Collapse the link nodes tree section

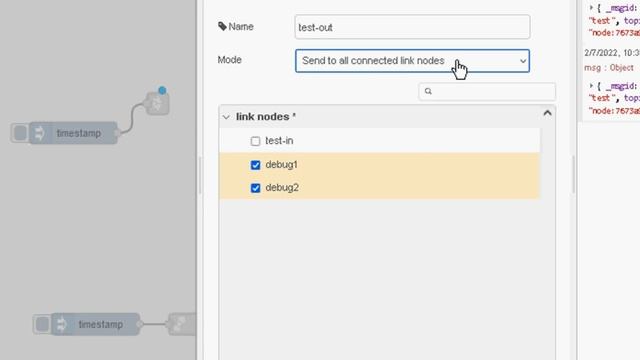pyautogui.click(x=226, y=117)
